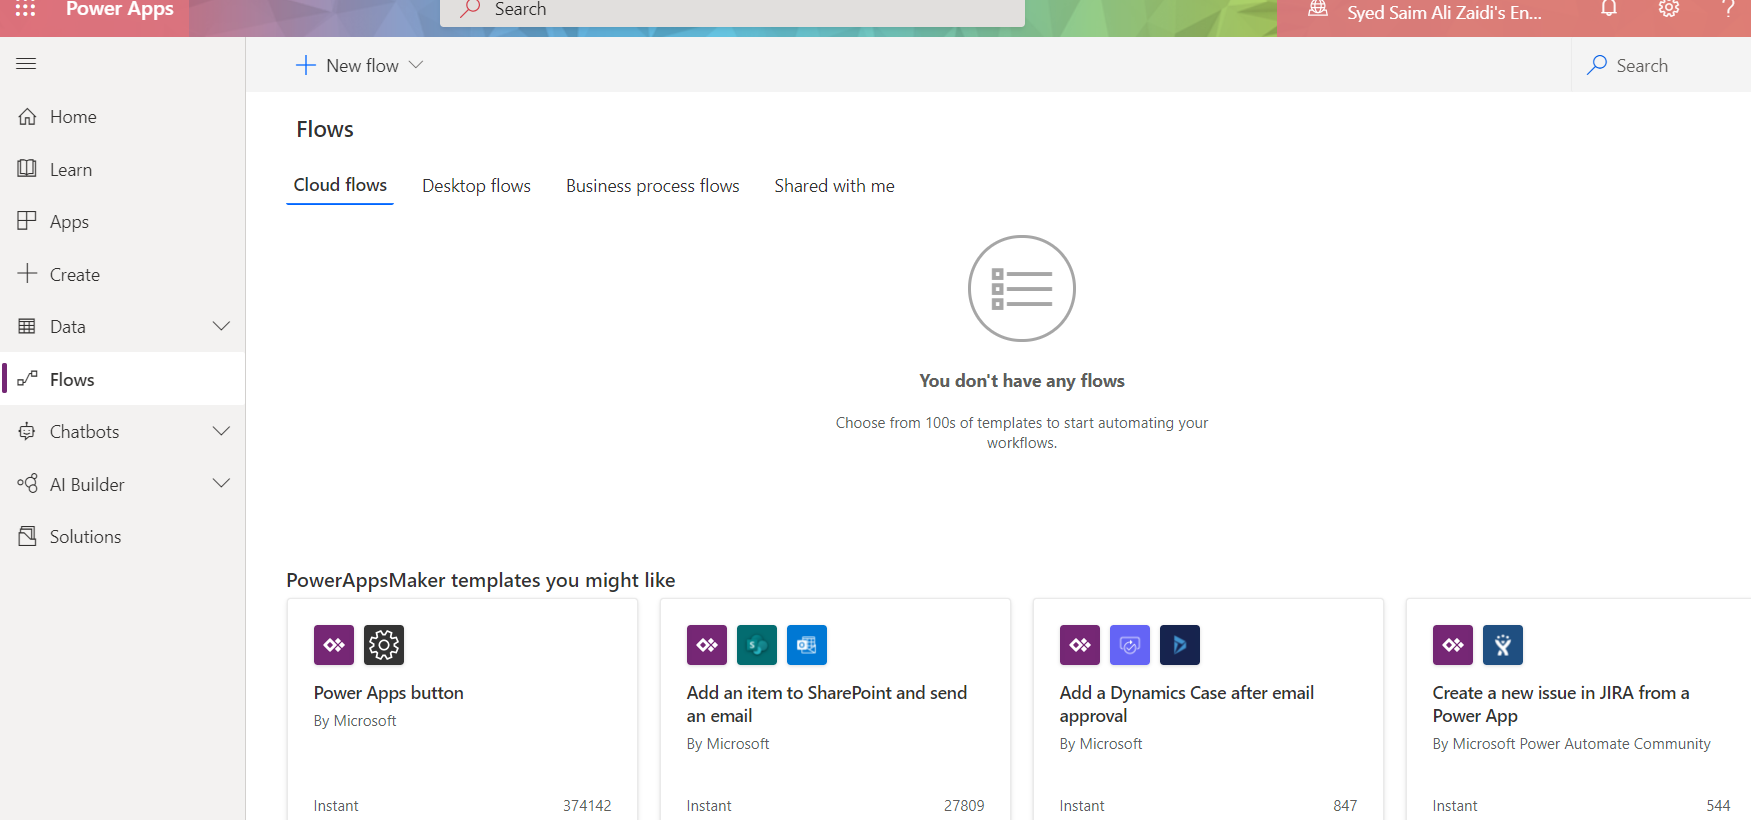
Task: Click the environment picker icon
Action: [1318, 9]
